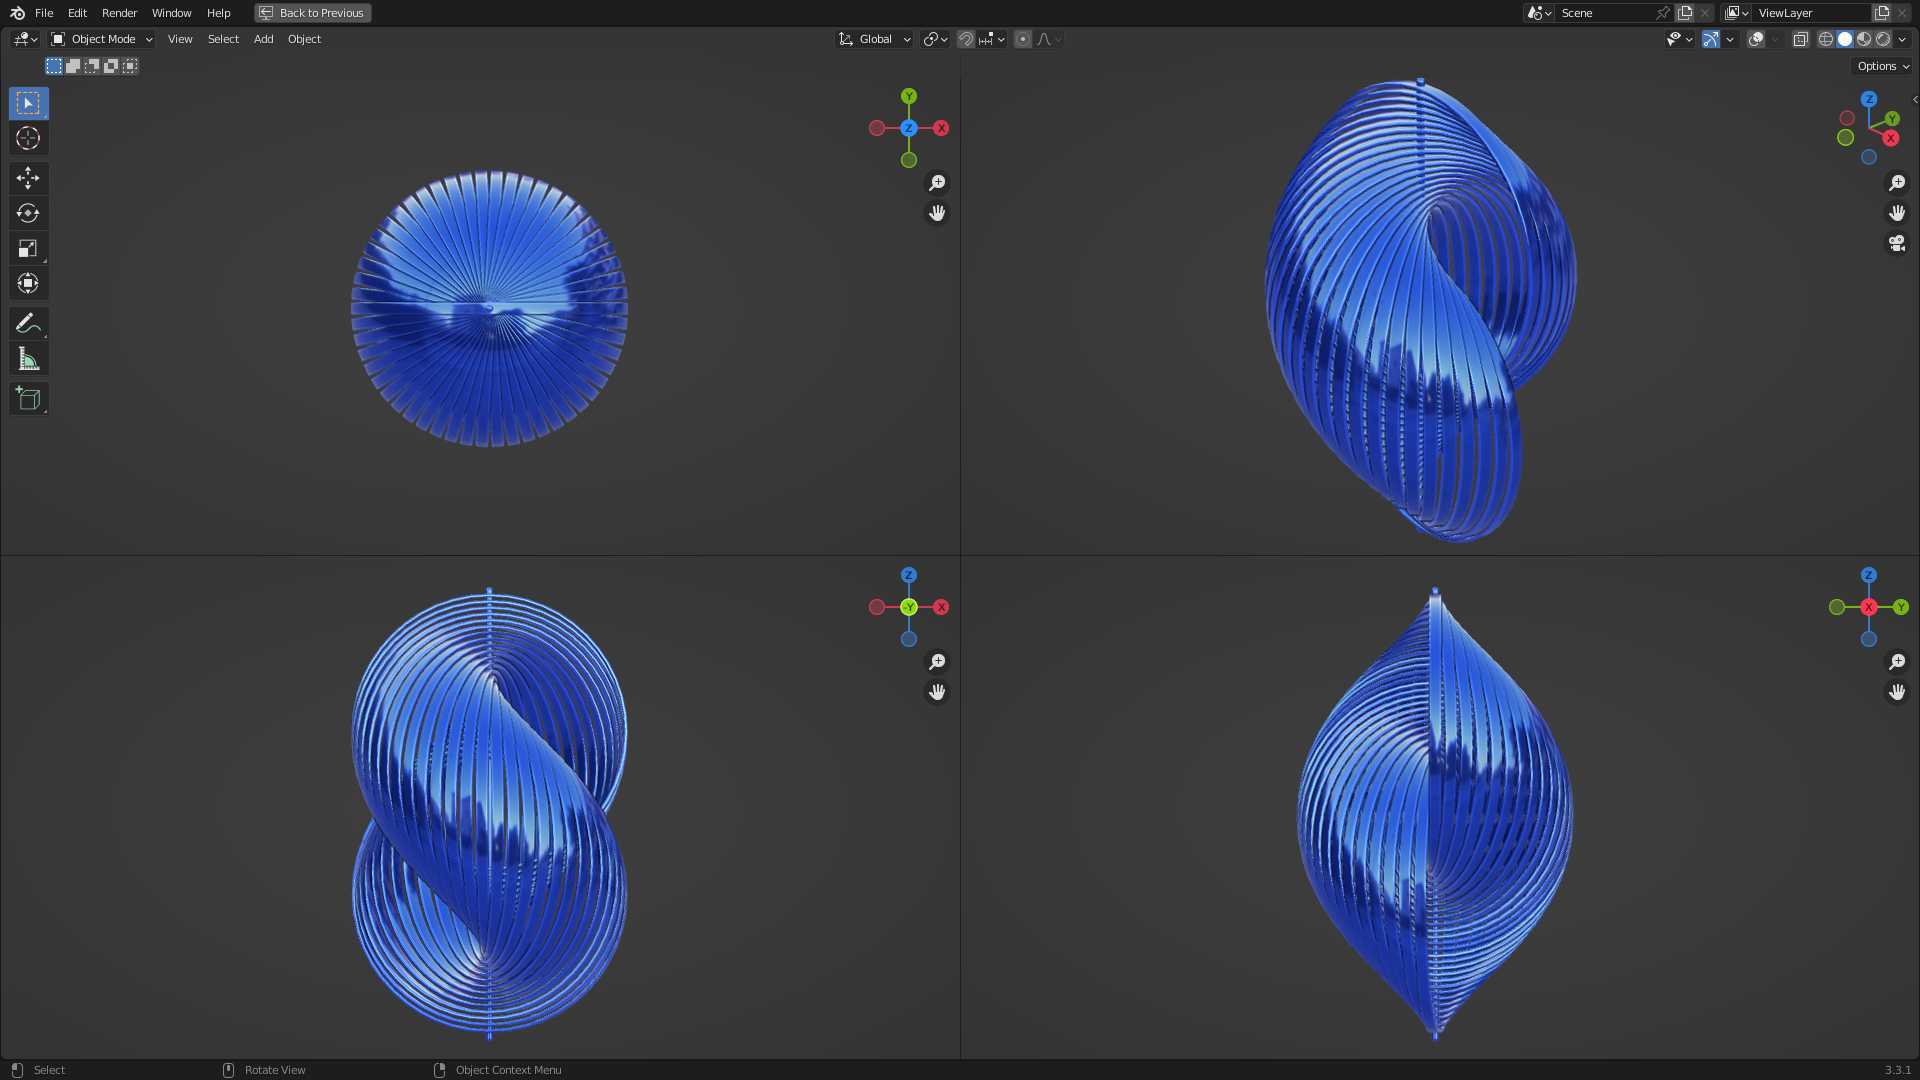Click pan hand icon in bottom-left viewport
The image size is (1920, 1080).
[937, 692]
